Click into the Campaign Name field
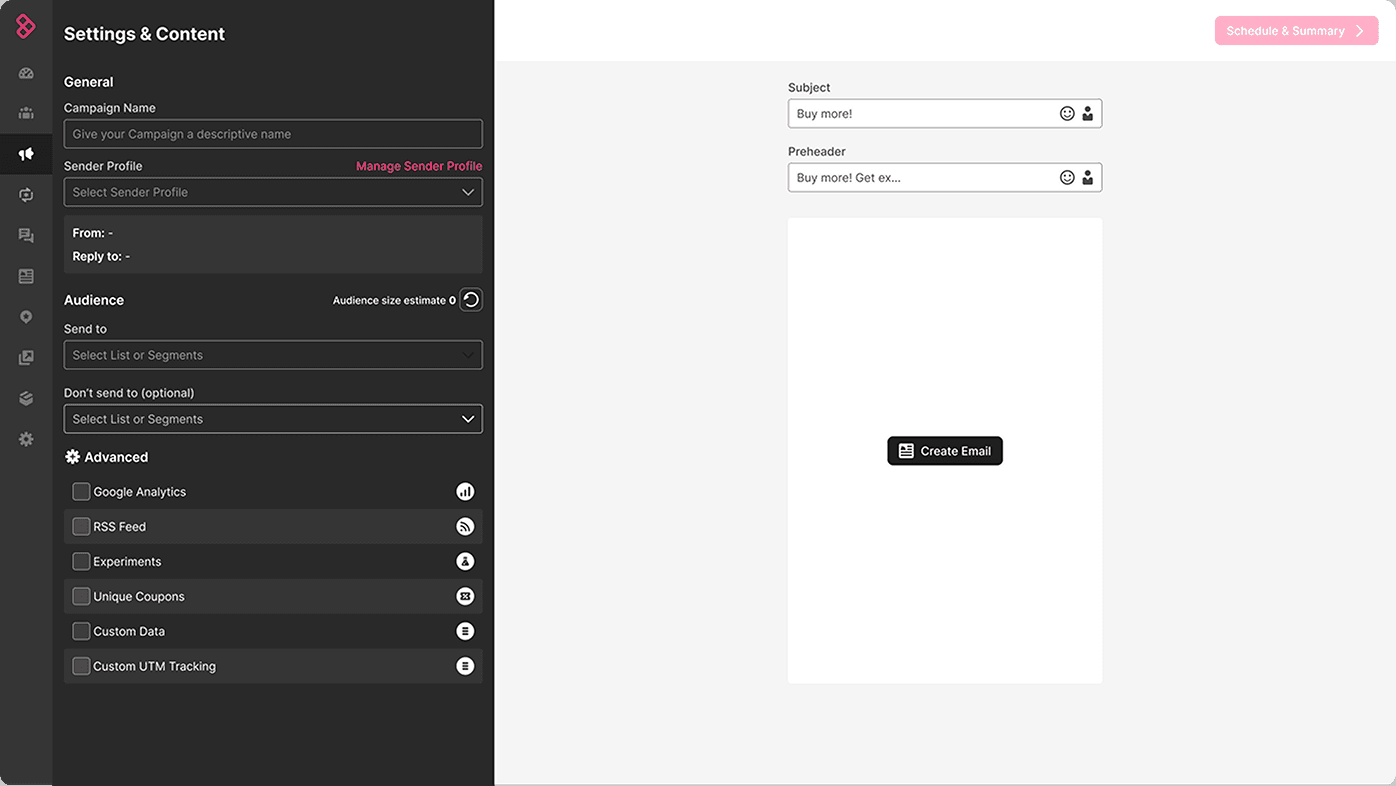This screenshot has width=1396, height=786. (273, 134)
